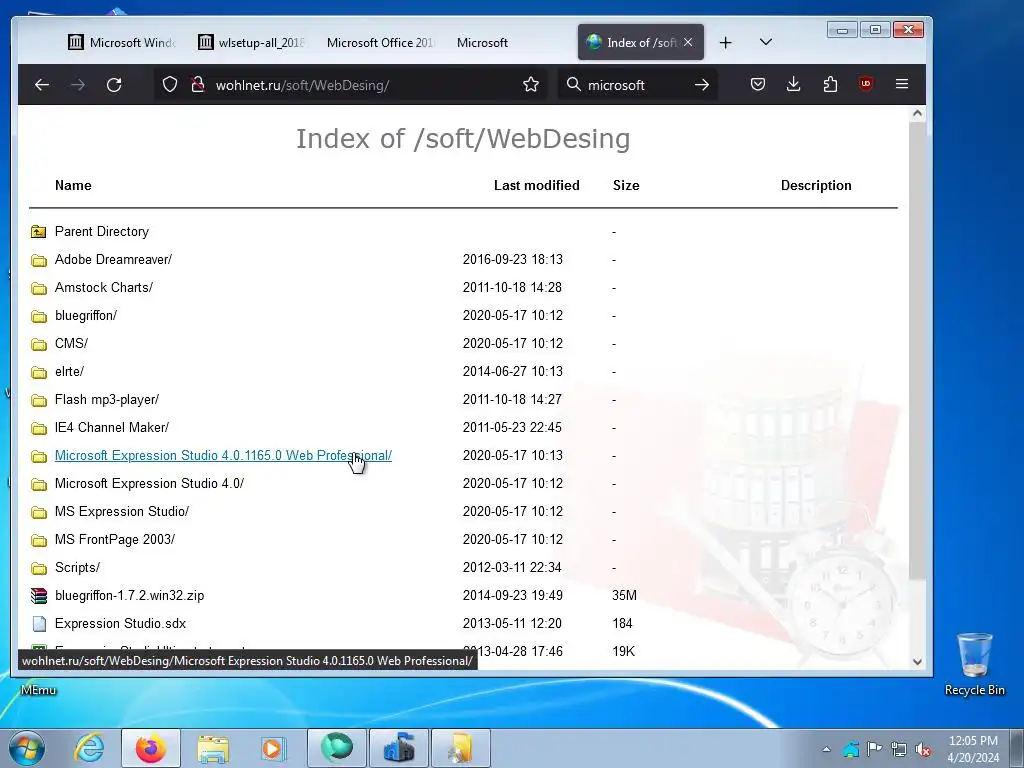Open the Parent Directory link
The image size is (1024, 768).
click(x=102, y=231)
